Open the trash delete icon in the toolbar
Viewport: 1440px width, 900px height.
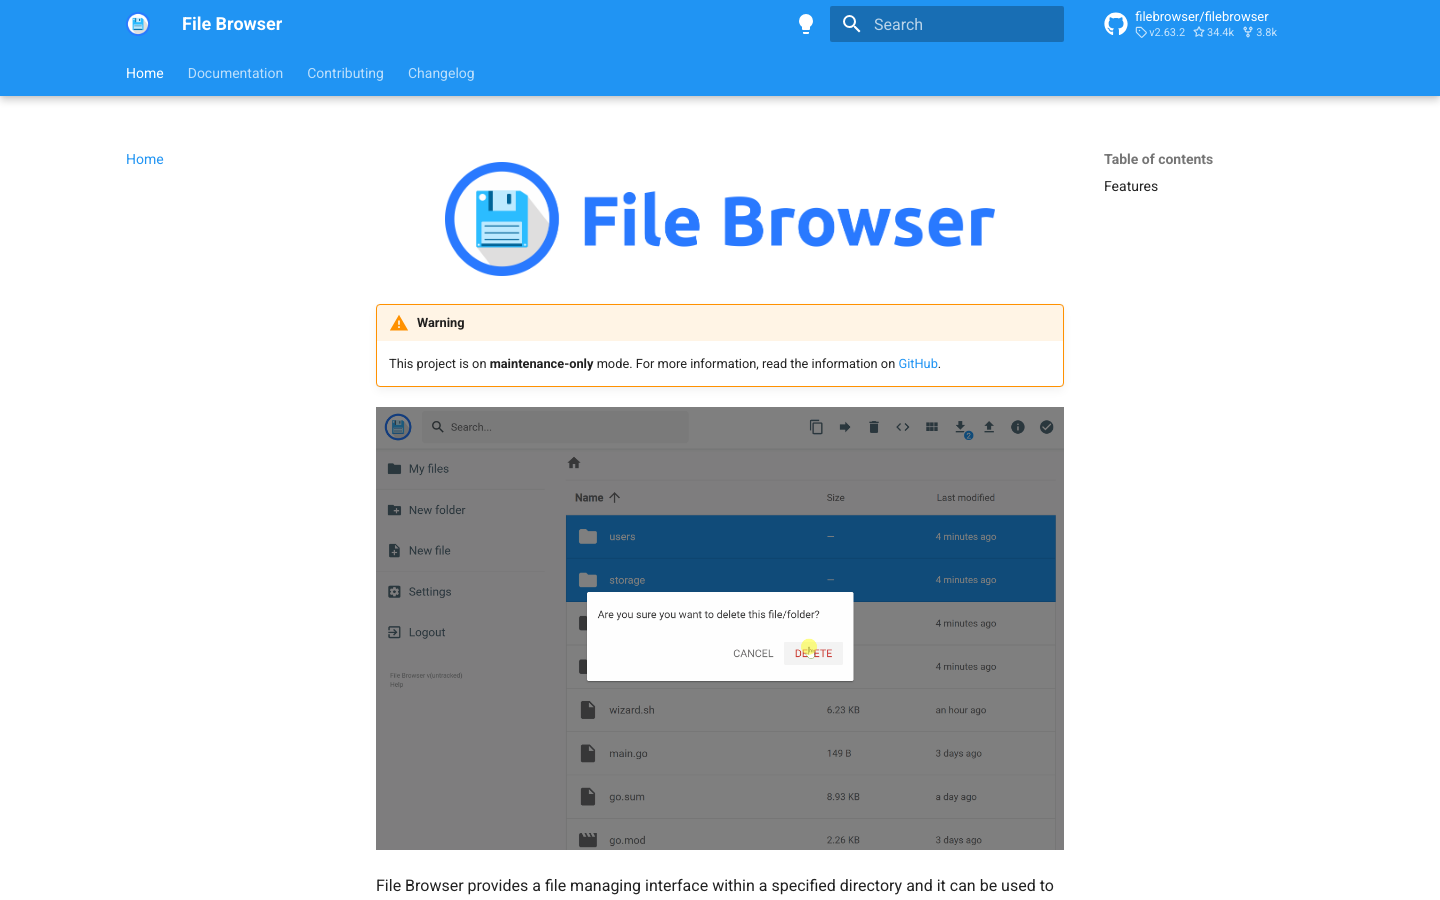tap(873, 426)
